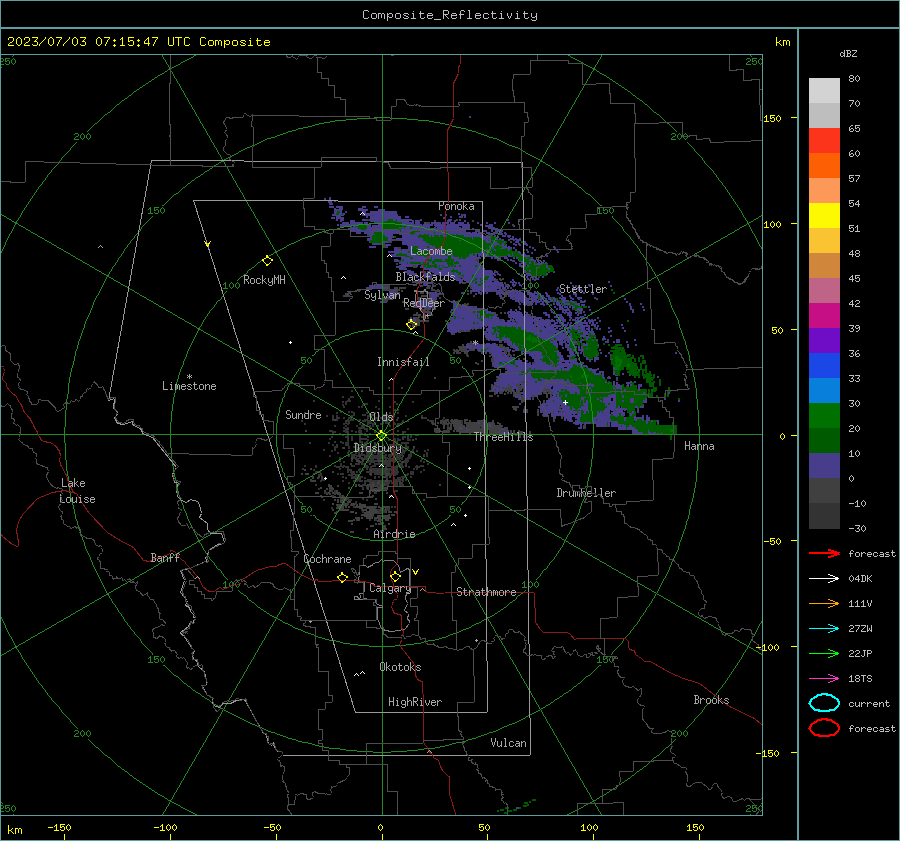Image resolution: width=900 pixels, height=841 pixels.
Task: Click the Cochrane city label
Action: pos(327,559)
